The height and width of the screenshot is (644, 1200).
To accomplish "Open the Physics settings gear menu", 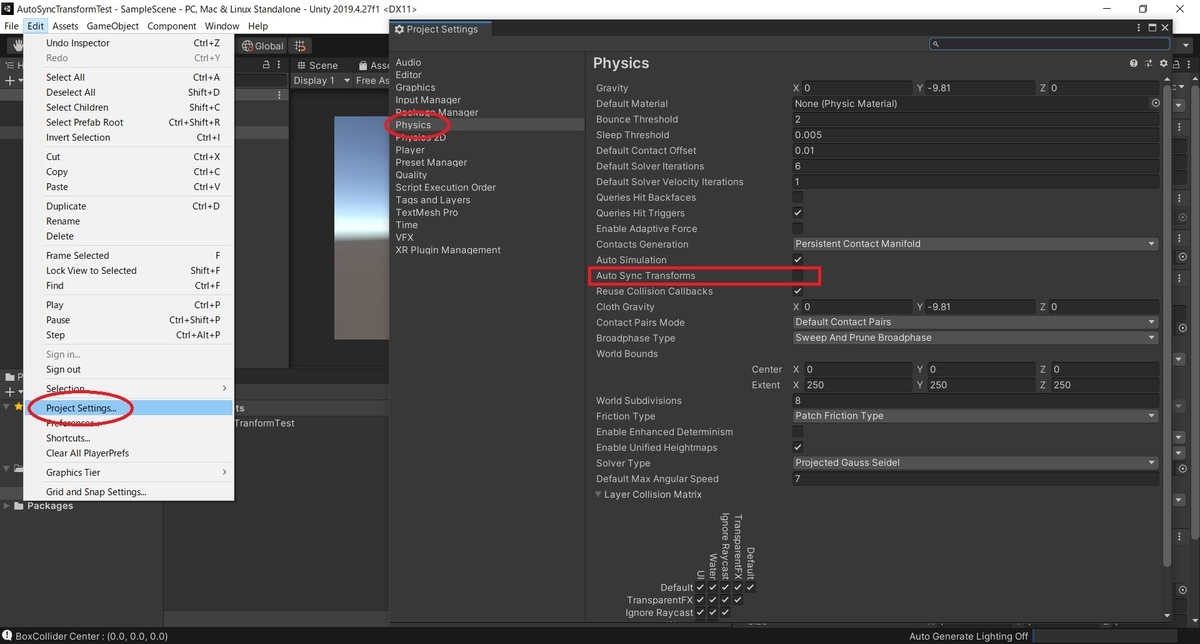I will click(x=1163, y=63).
